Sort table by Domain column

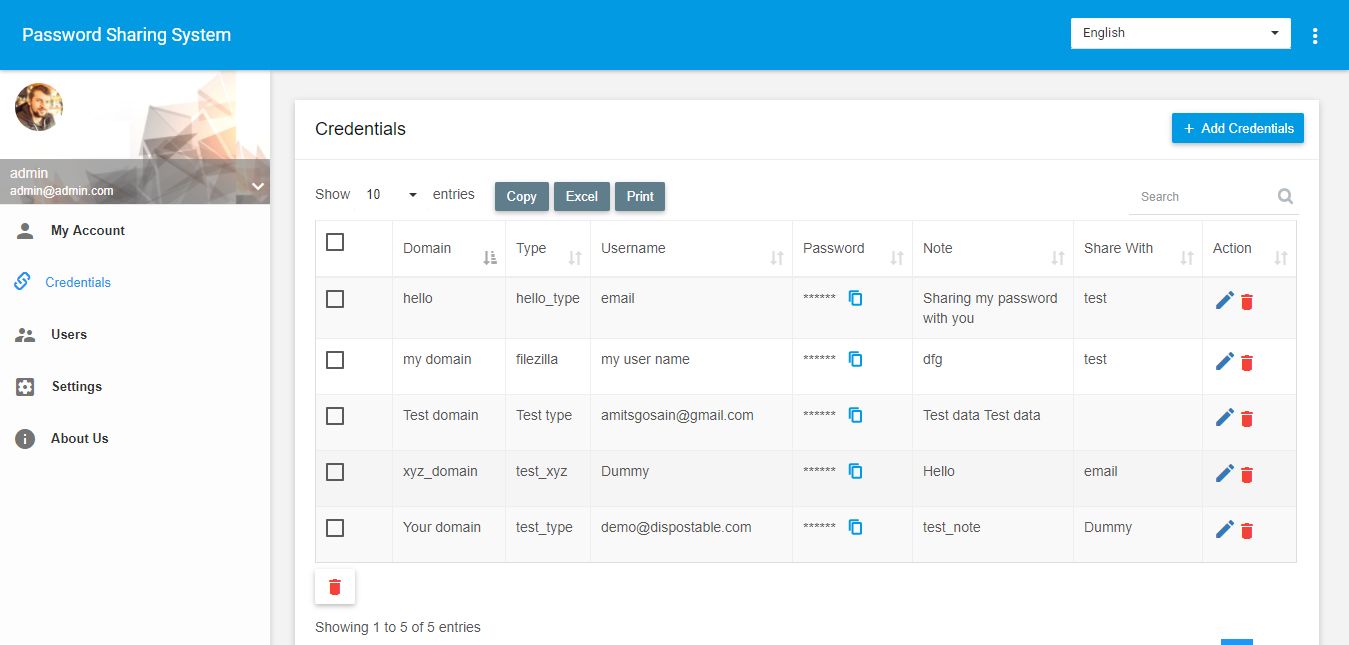tap(449, 249)
